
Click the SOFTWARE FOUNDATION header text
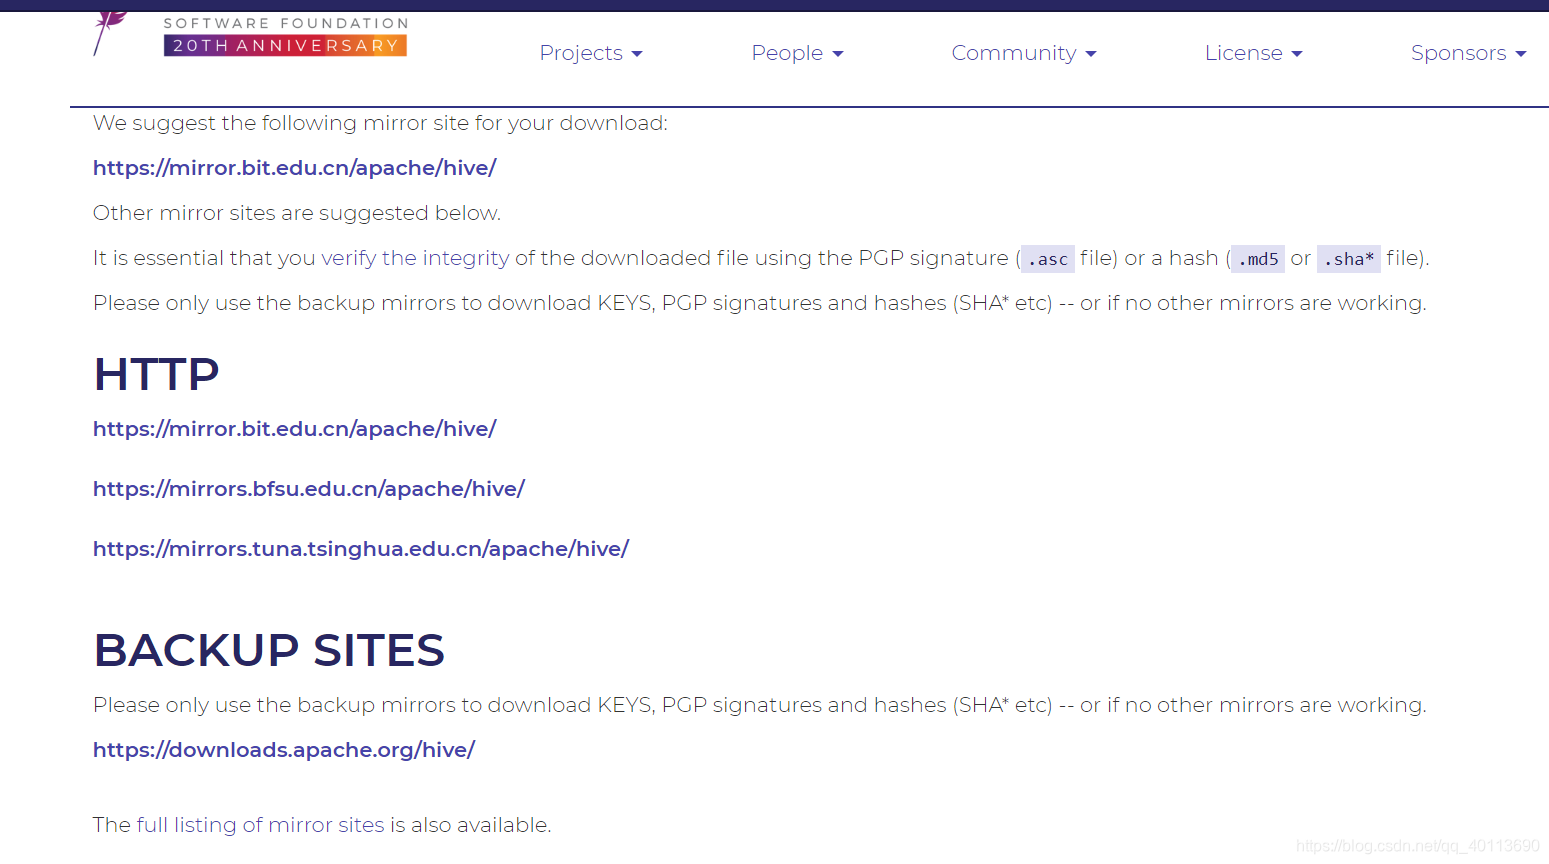coord(286,23)
